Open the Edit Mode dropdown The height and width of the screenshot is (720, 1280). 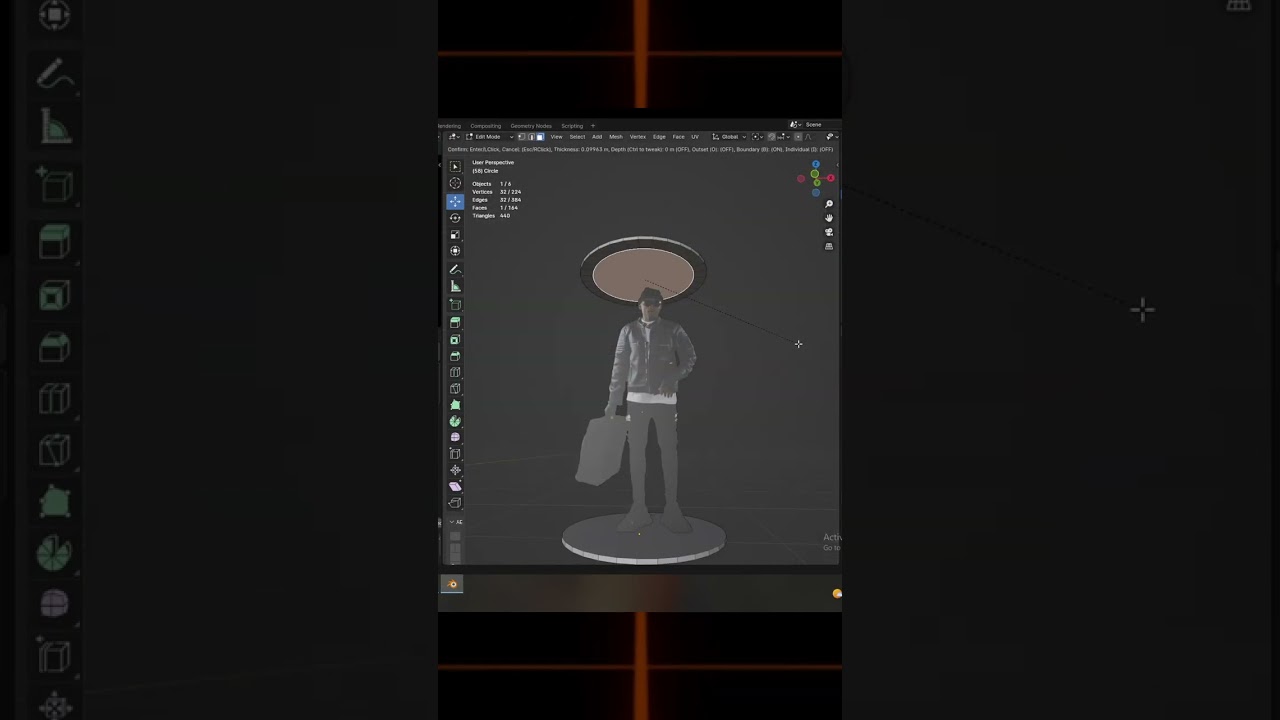click(x=490, y=137)
